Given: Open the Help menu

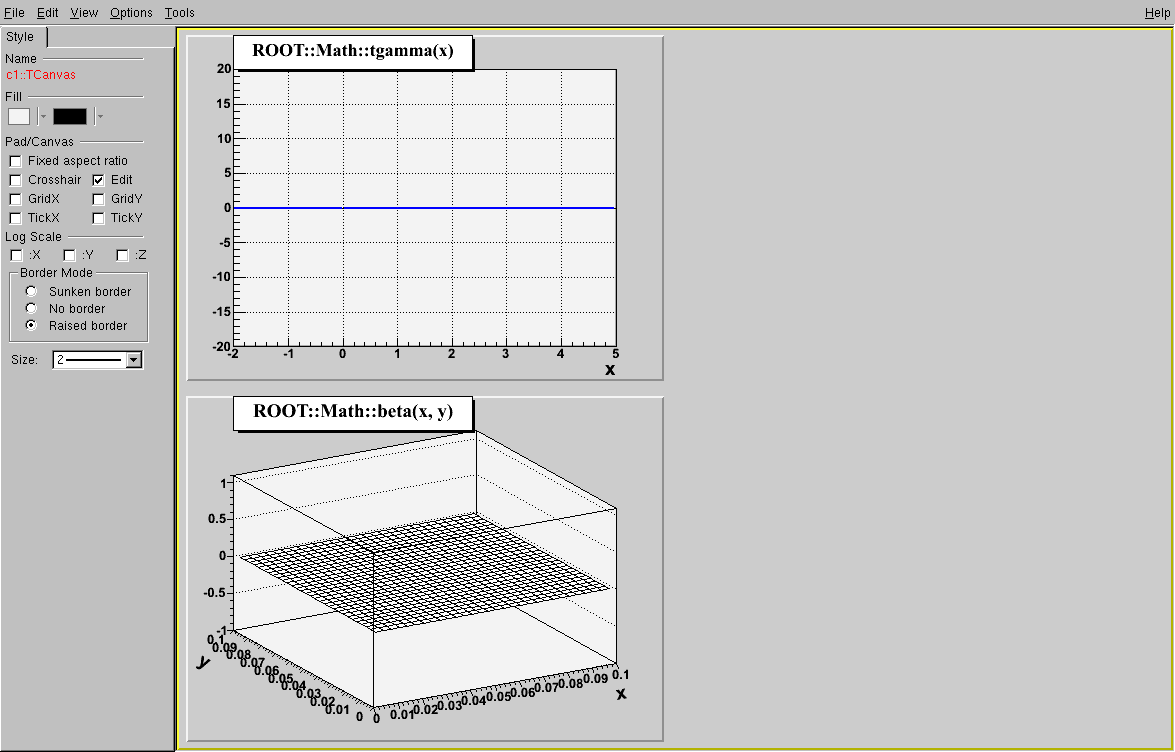Looking at the screenshot, I should [1156, 13].
